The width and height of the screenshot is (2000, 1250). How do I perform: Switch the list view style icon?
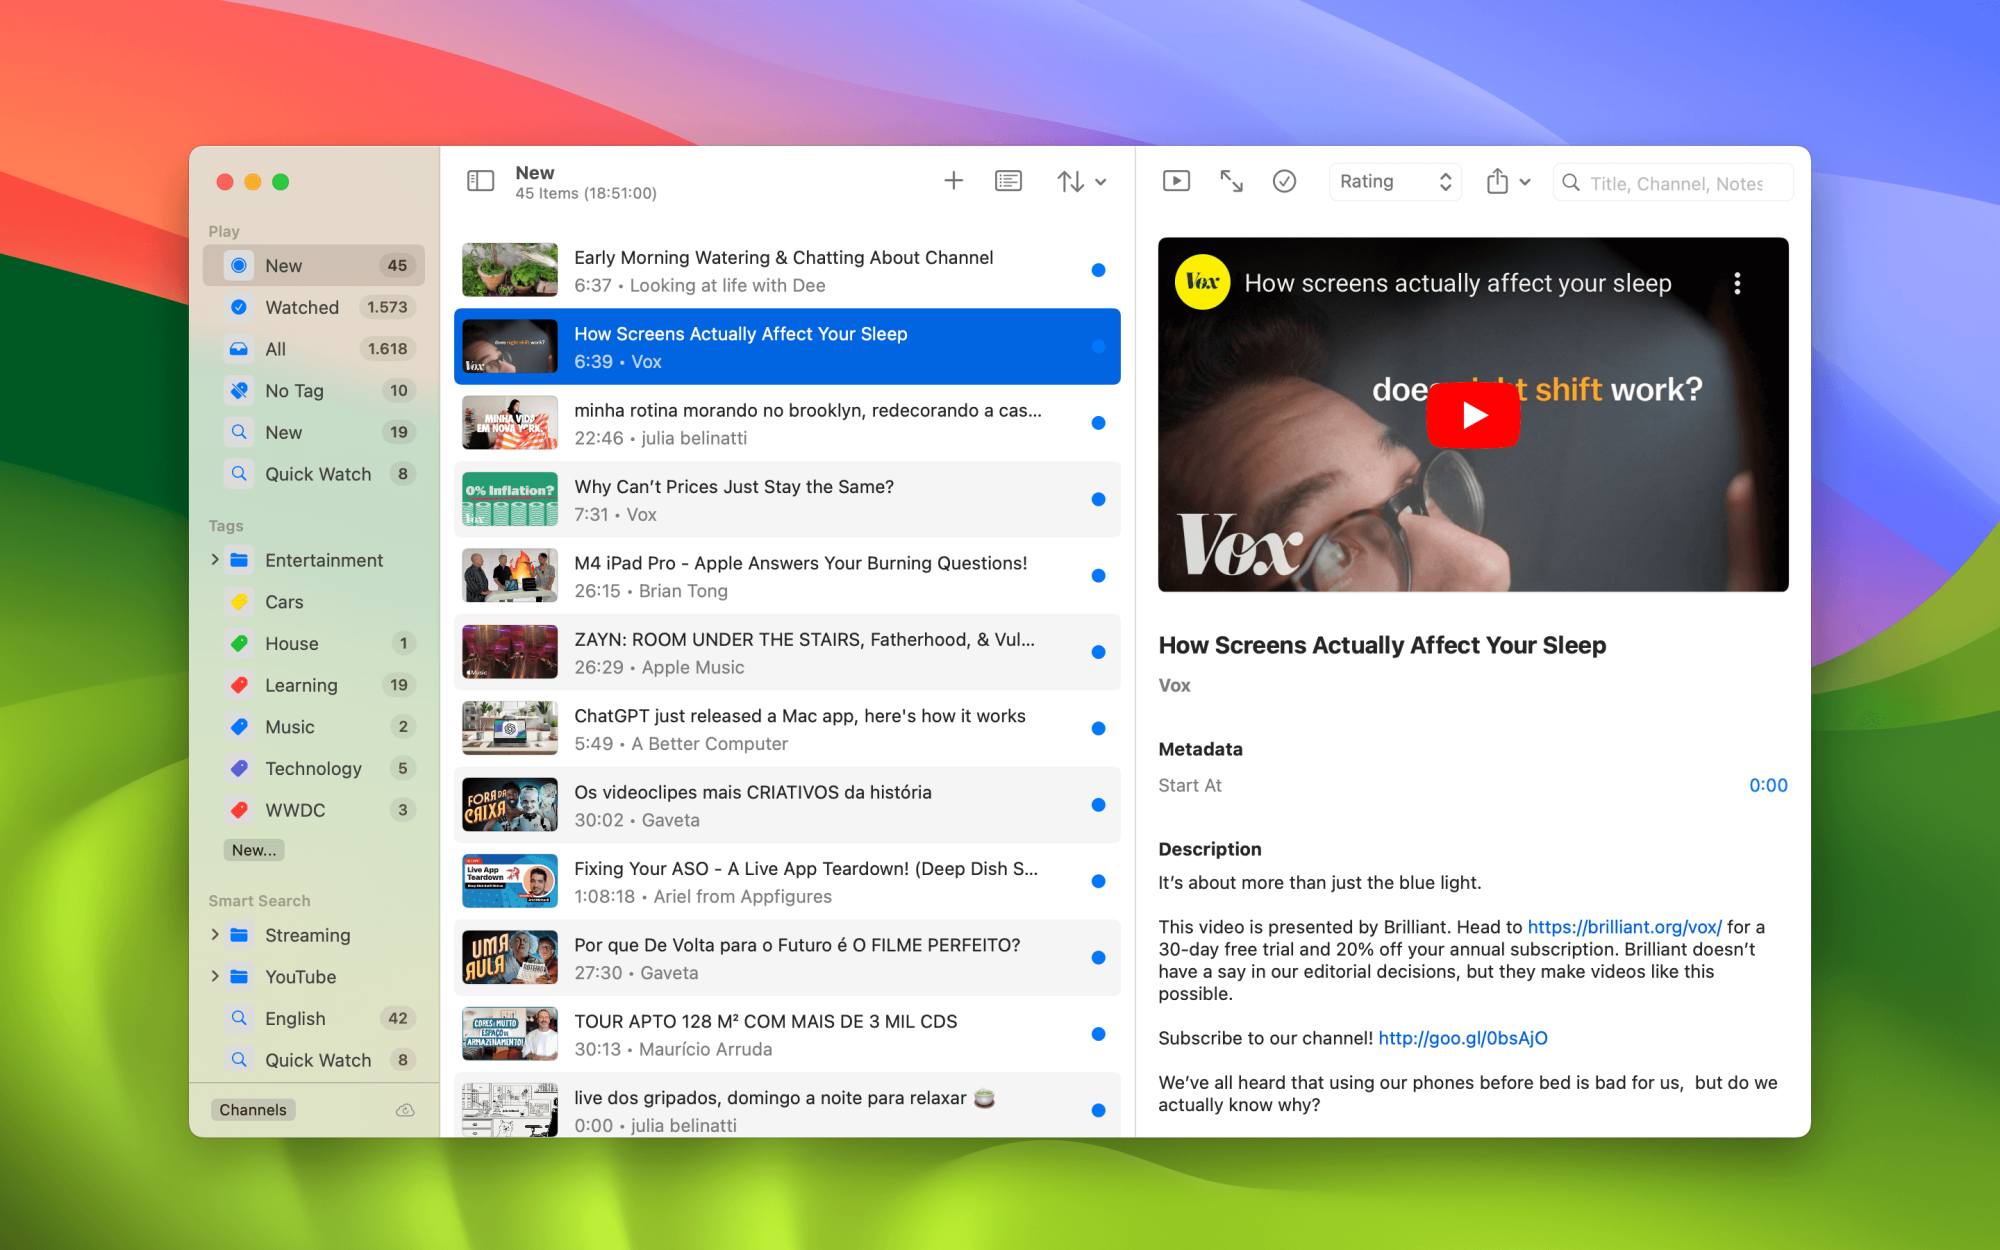coord(1008,181)
